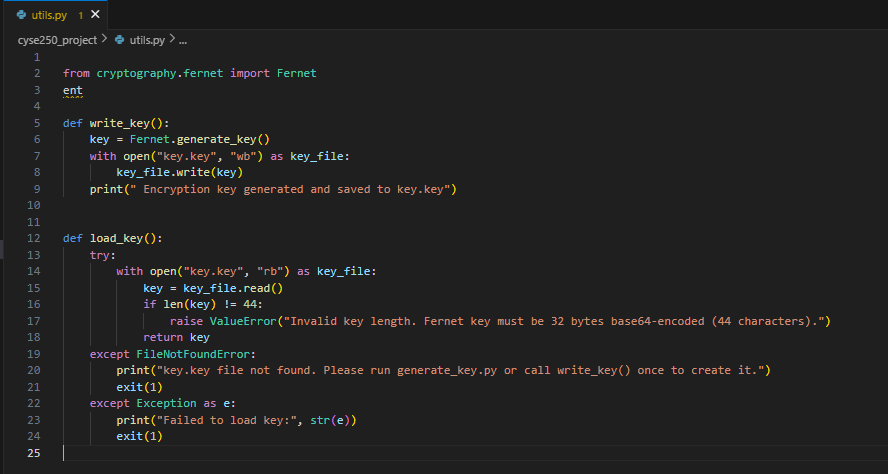Click line number 5 in the gutter
The image size is (888, 474).
36,123
